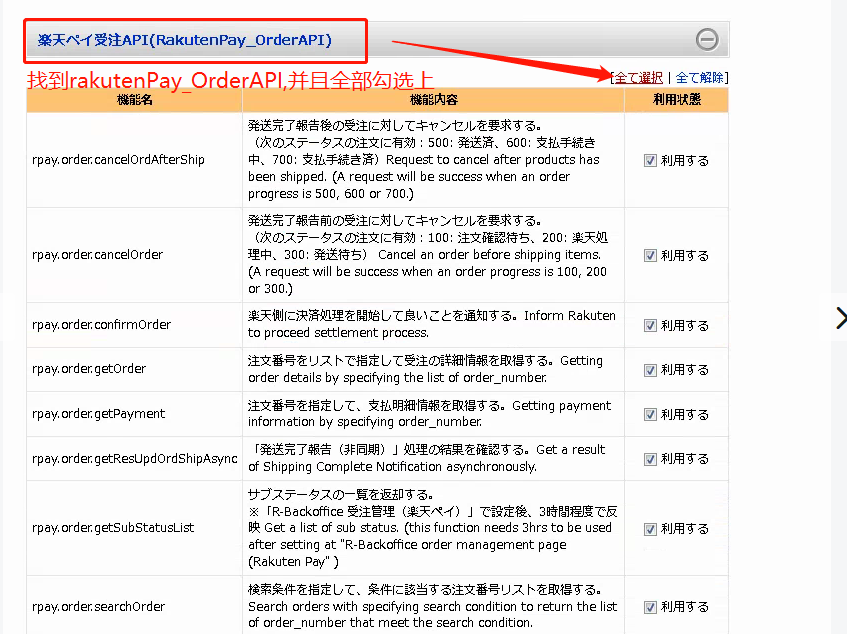Collapse the RakutenPay_OrderAPI section with minus icon
The image size is (847, 634).
click(x=707, y=39)
